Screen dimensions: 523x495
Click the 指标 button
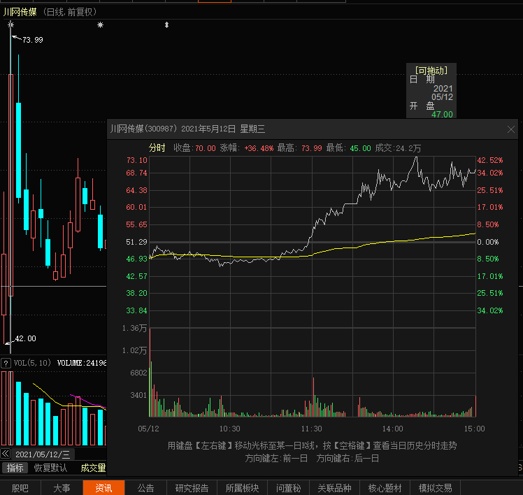click(15, 468)
